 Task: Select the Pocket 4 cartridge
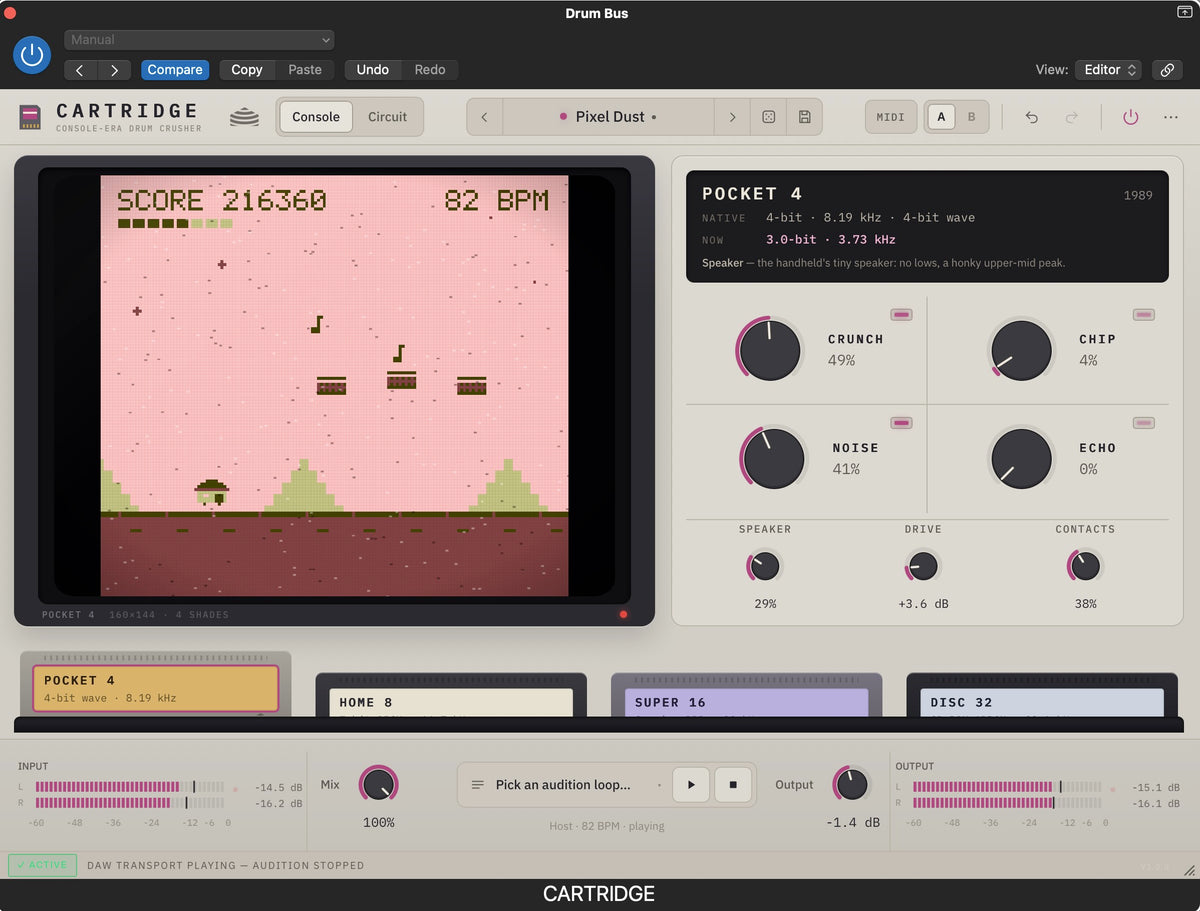(x=155, y=688)
